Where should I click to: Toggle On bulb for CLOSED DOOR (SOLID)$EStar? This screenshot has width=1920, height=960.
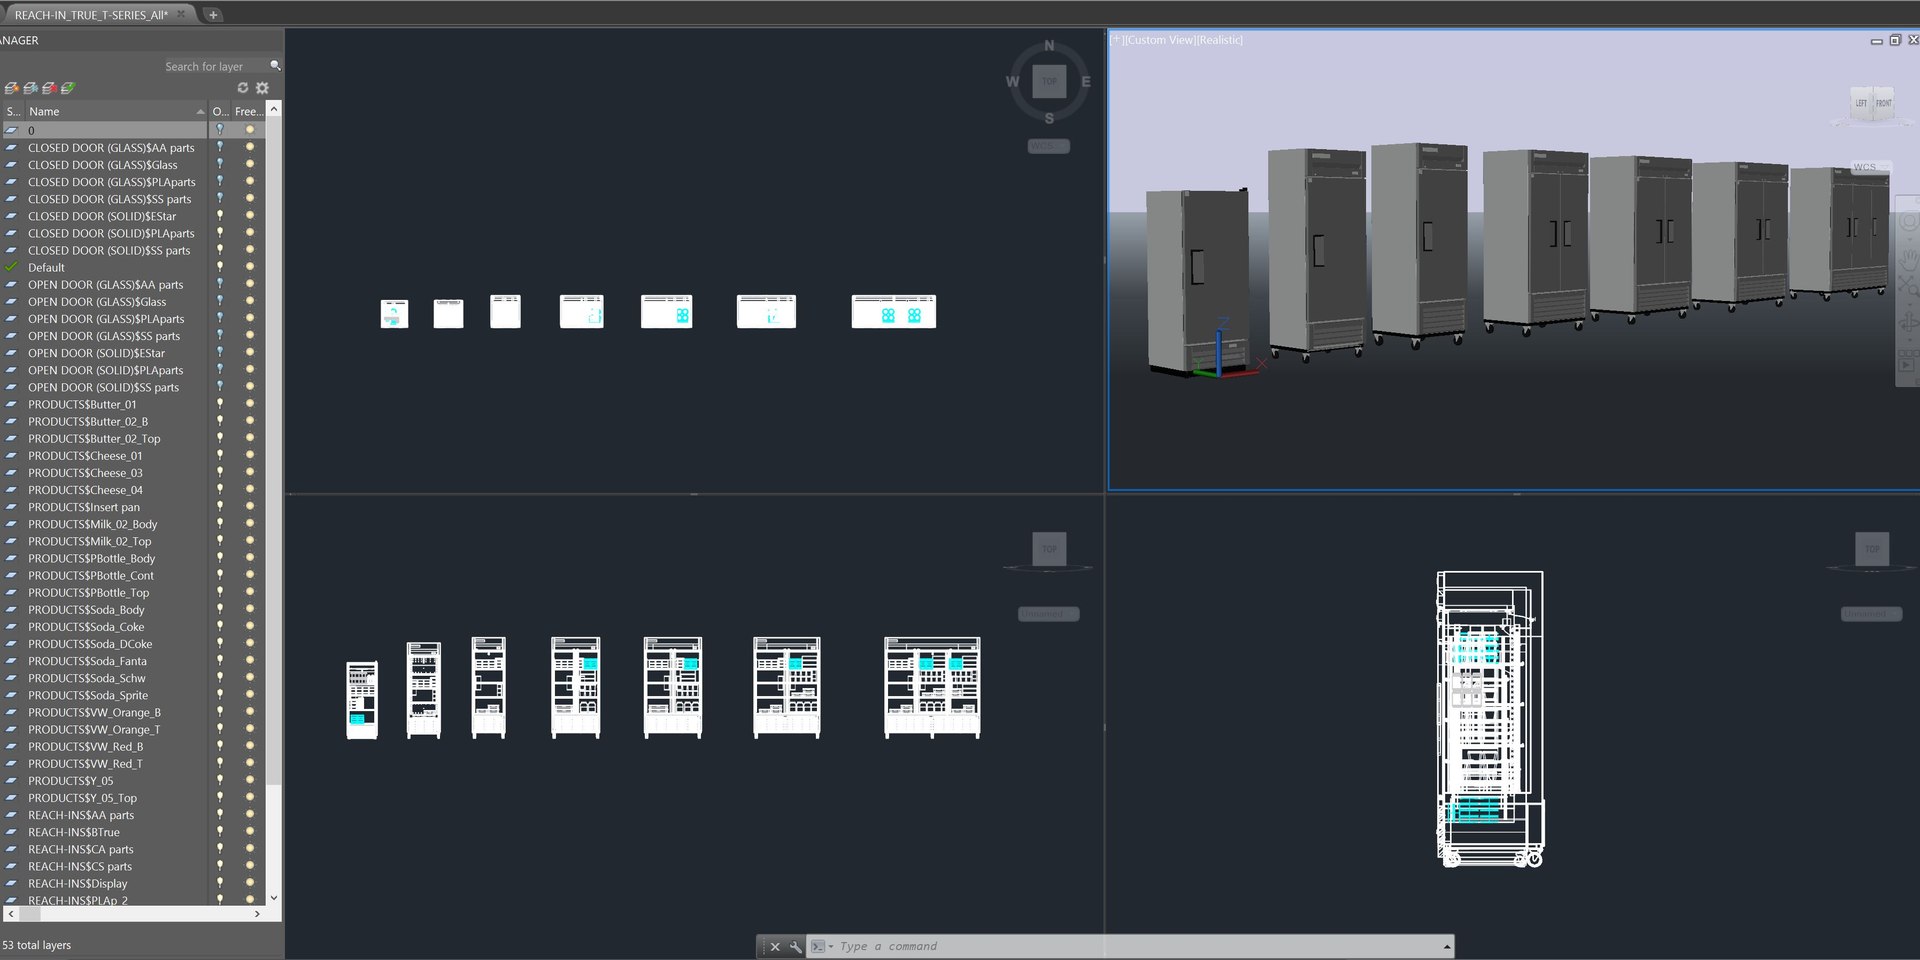(x=220, y=216)
